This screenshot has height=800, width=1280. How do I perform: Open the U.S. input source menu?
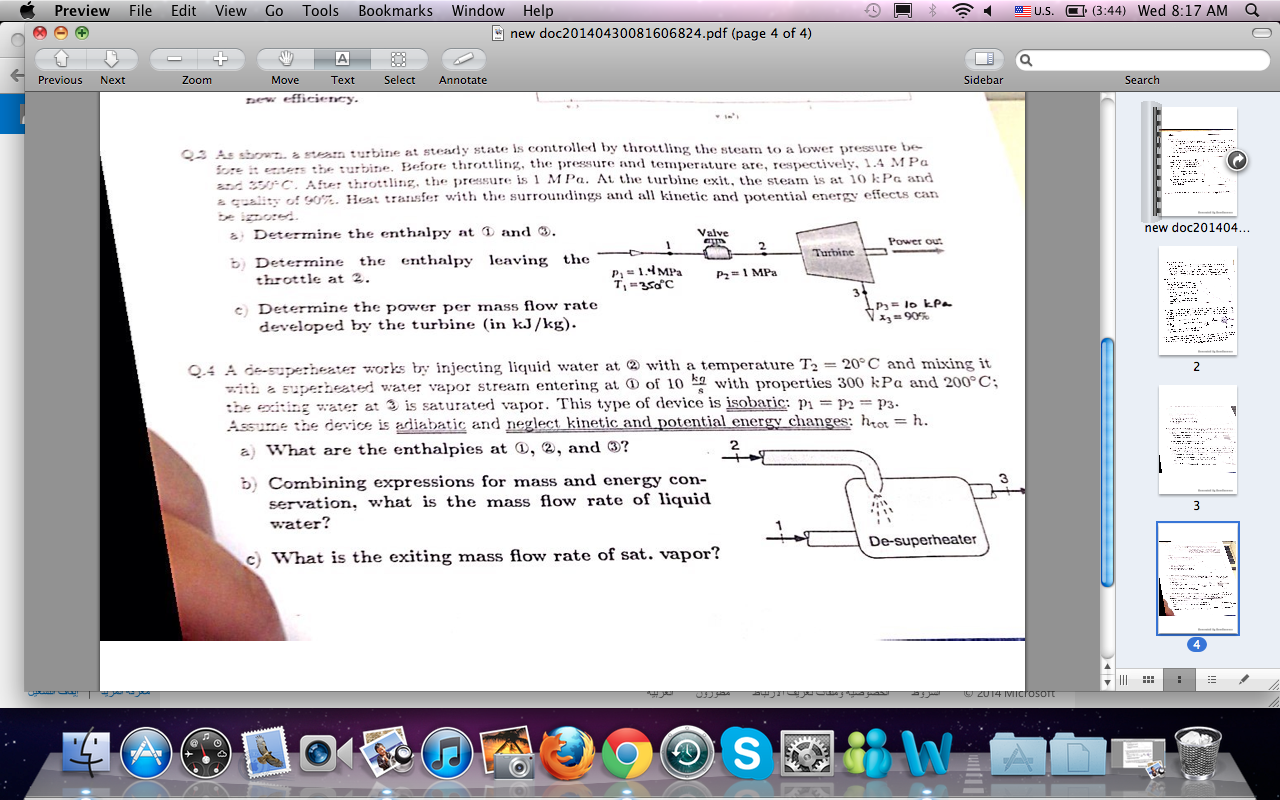pos(1034,11)
